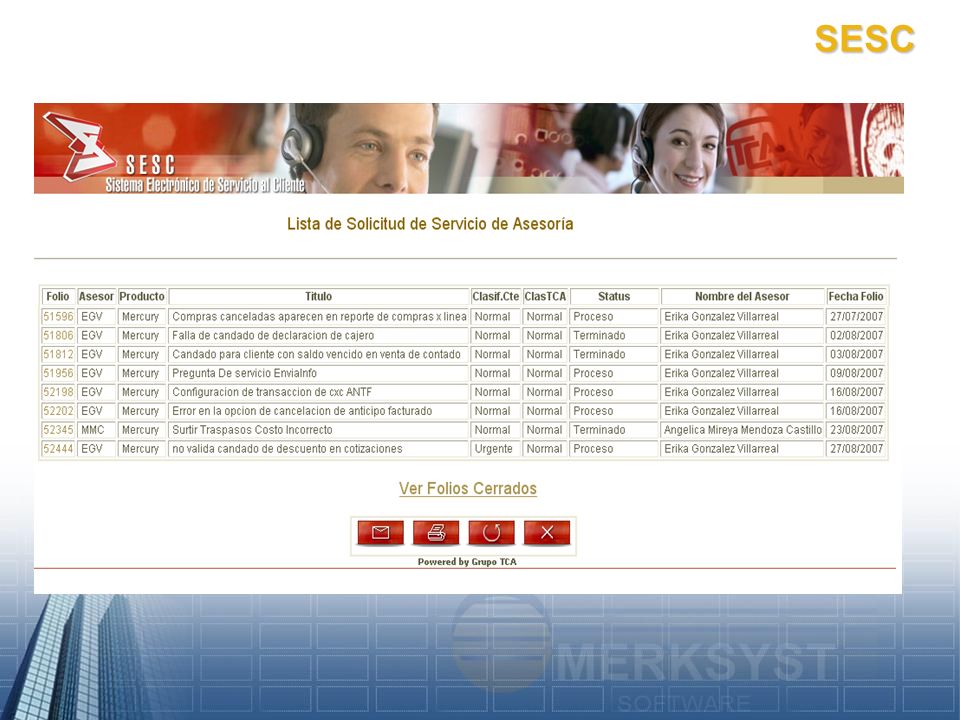Open folio 52198
This screenshot has width=960, height=720.
[58, 392]
